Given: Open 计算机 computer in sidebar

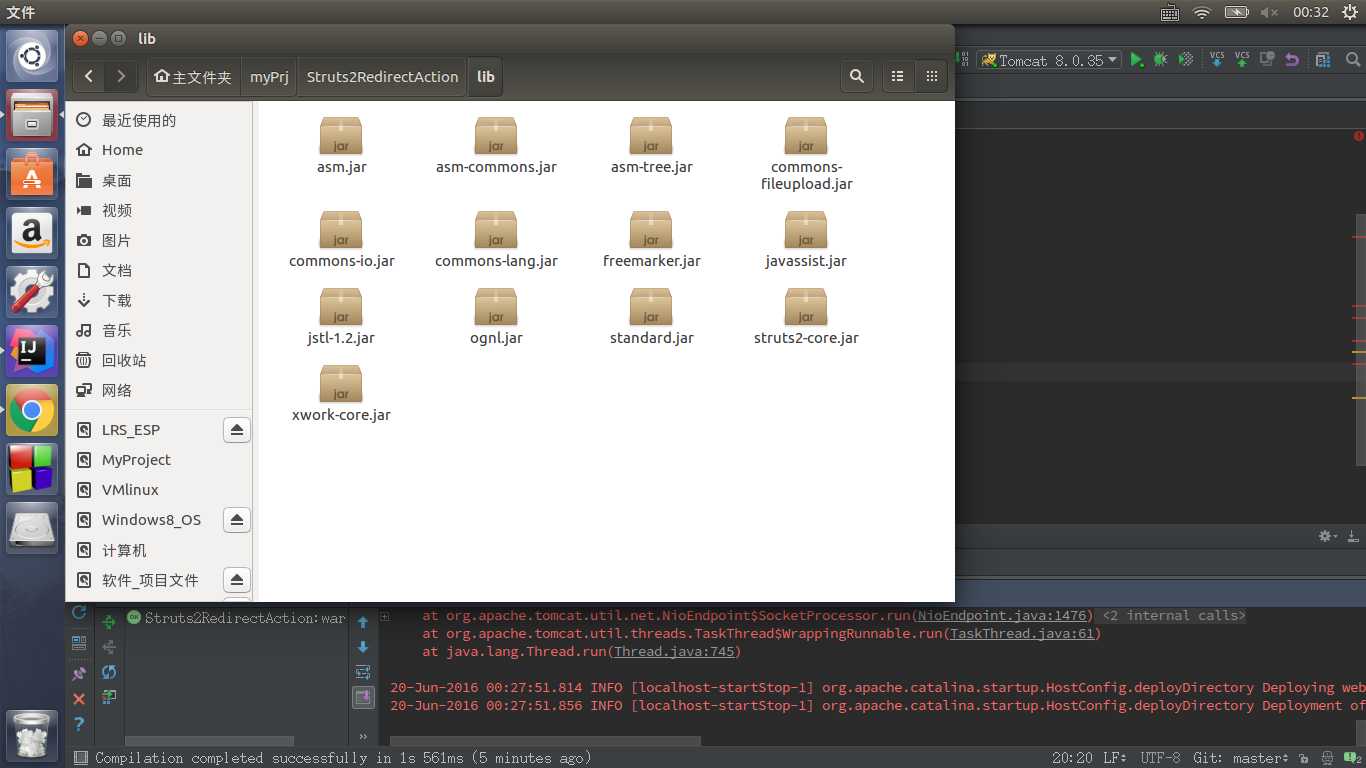Looking at the screenshot, I should (x=159, y=550).
